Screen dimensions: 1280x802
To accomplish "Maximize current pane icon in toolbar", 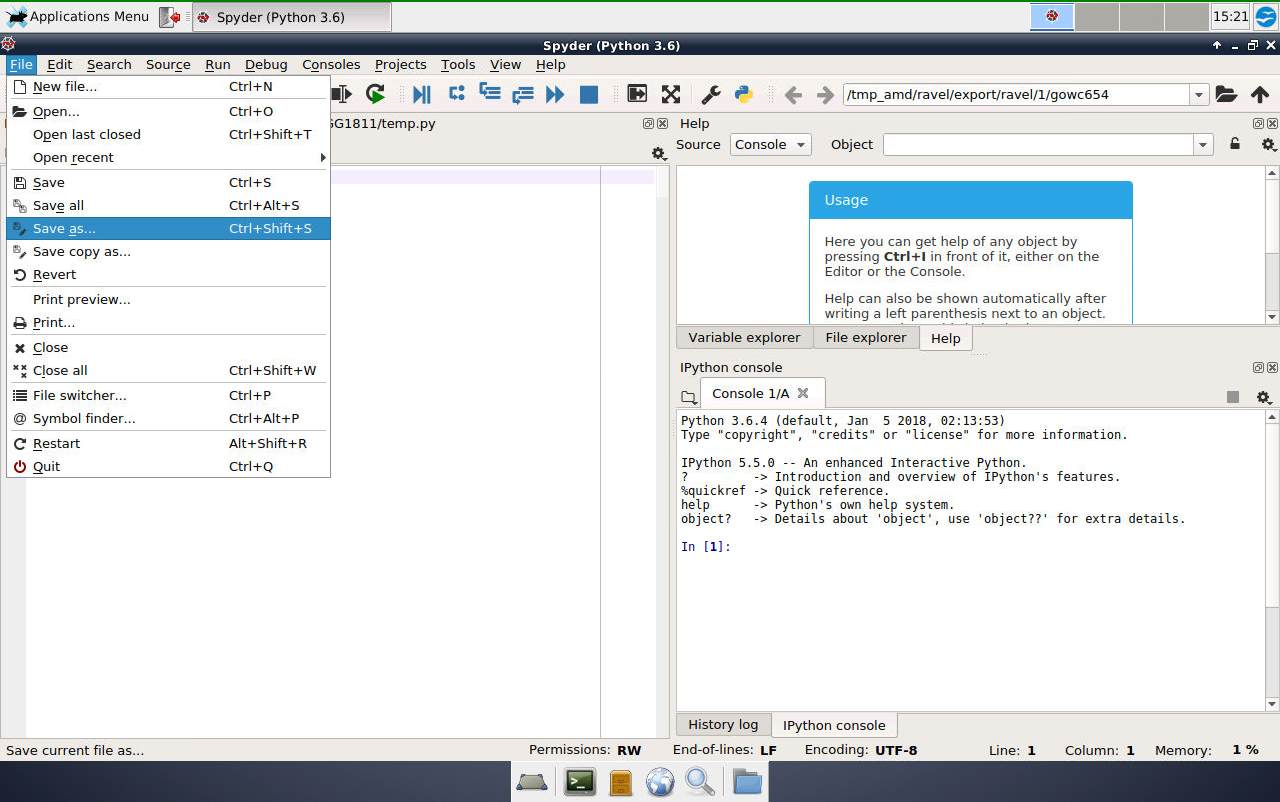I will [x=637, y=94].
